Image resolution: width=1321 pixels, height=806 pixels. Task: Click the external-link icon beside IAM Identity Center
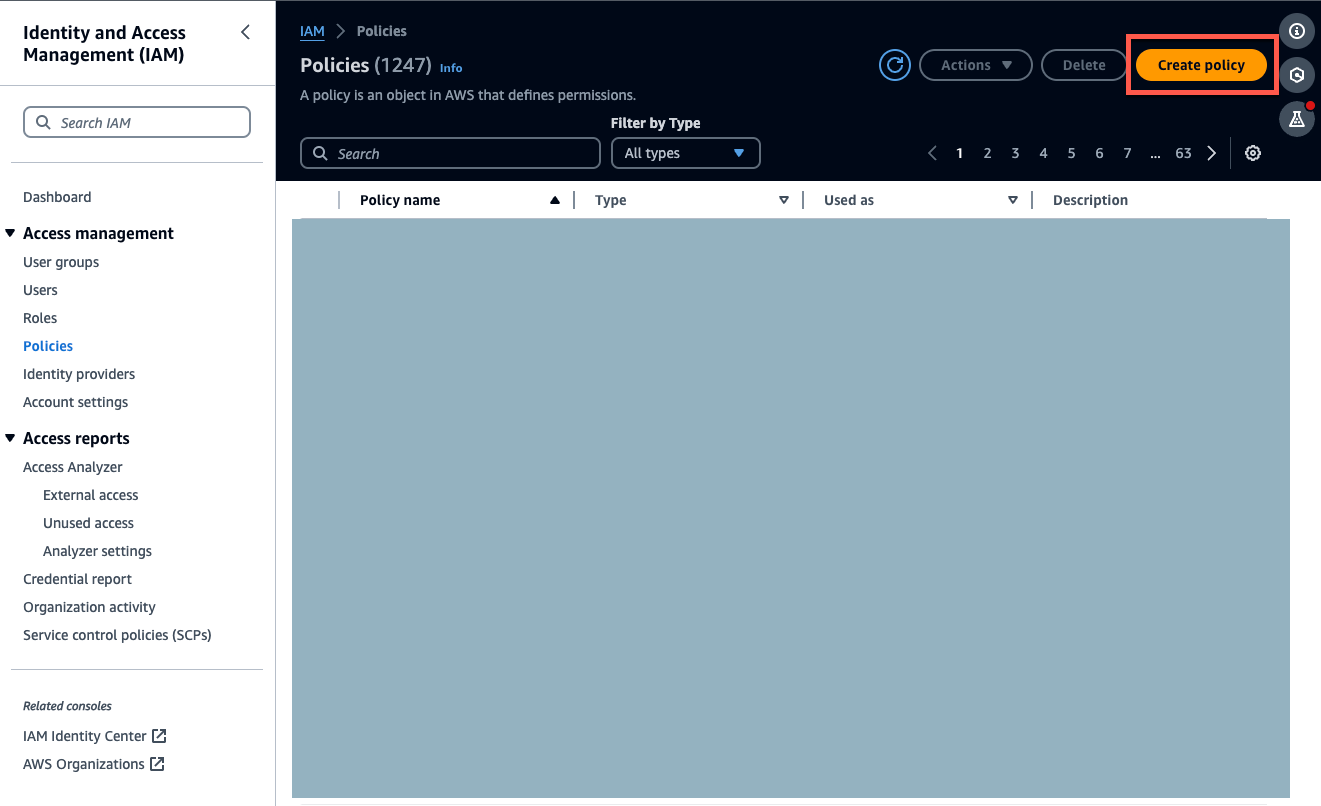[158, 735]
